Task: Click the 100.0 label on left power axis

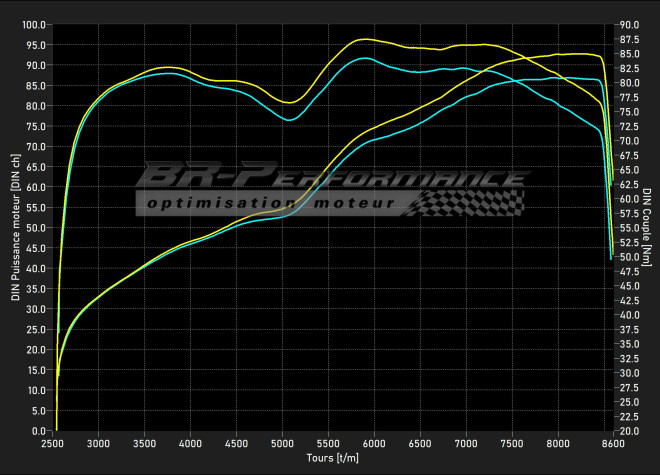Action: [x=34, y=24]
